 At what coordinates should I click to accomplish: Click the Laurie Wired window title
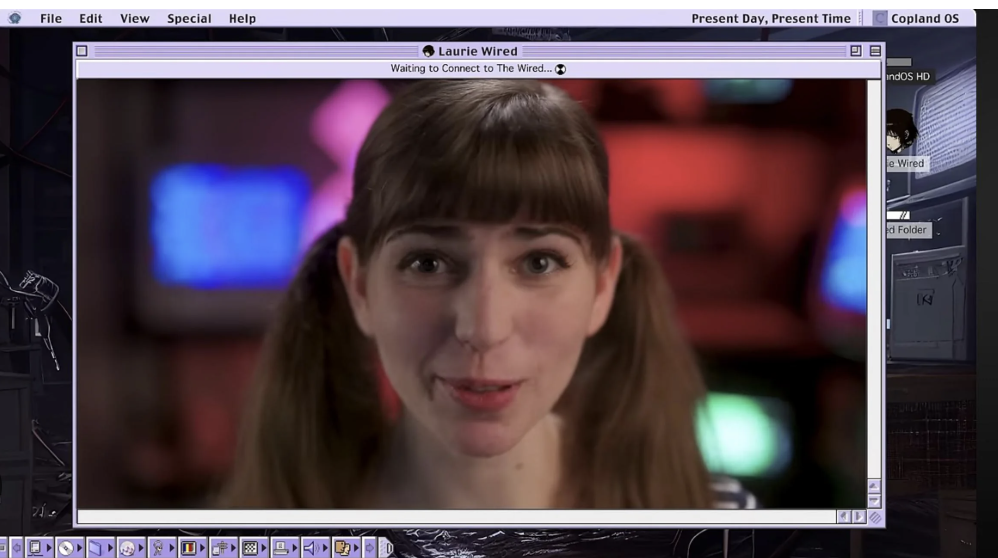pos(477,51)
